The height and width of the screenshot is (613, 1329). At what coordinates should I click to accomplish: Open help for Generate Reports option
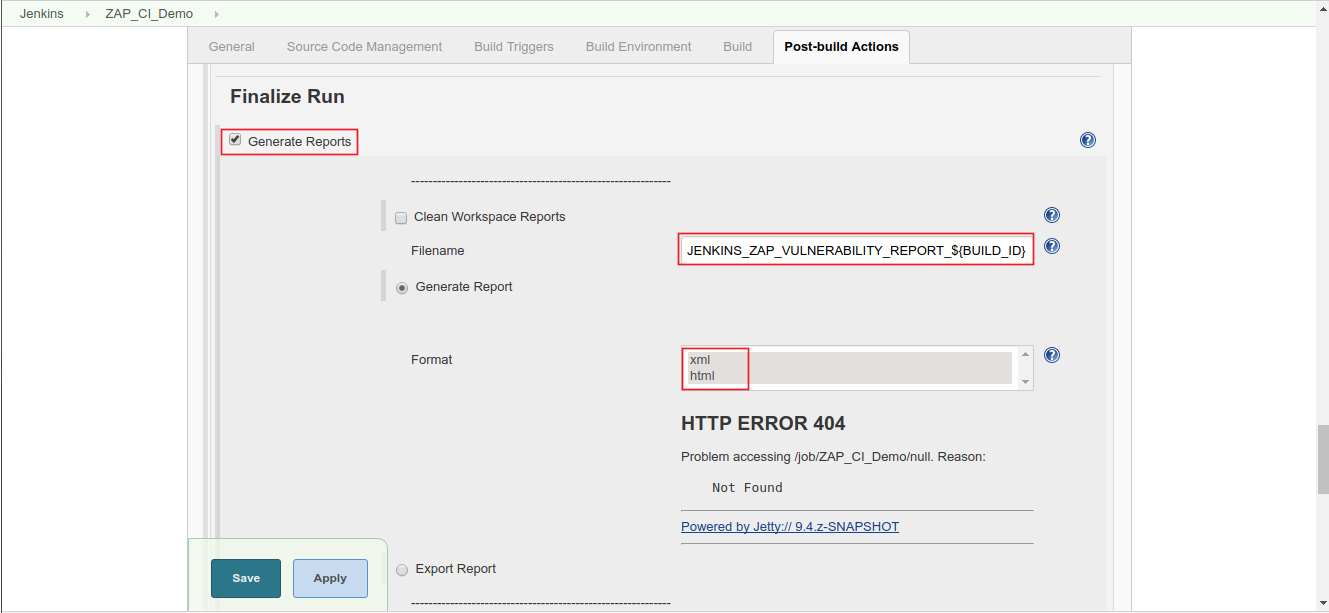point(1087,140)
